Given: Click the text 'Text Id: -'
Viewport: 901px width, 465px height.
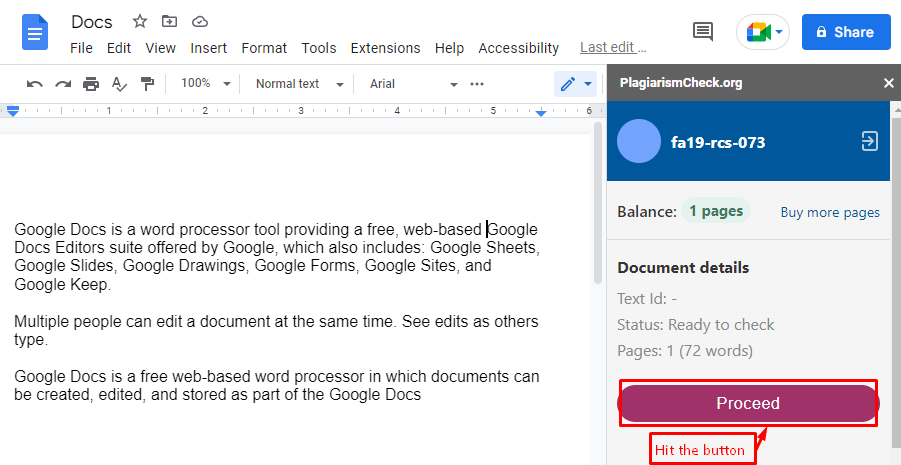Looking at the screenshot, I should tap(647, 299).
